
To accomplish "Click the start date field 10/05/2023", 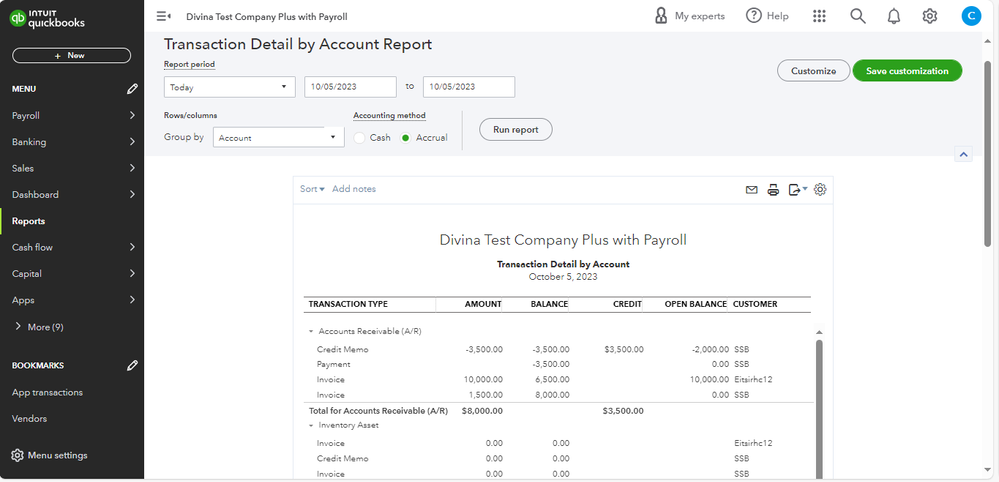I will coord(350,87).
